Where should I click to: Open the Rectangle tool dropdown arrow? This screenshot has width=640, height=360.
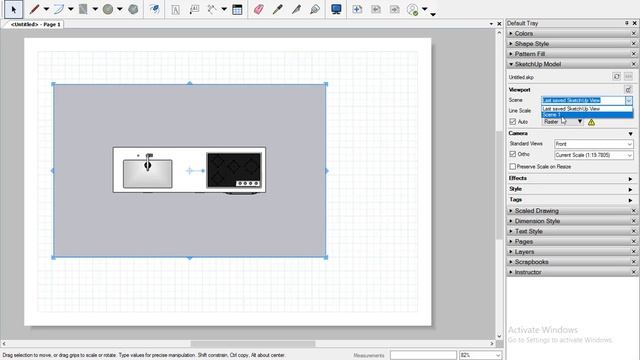coord(95,9)
